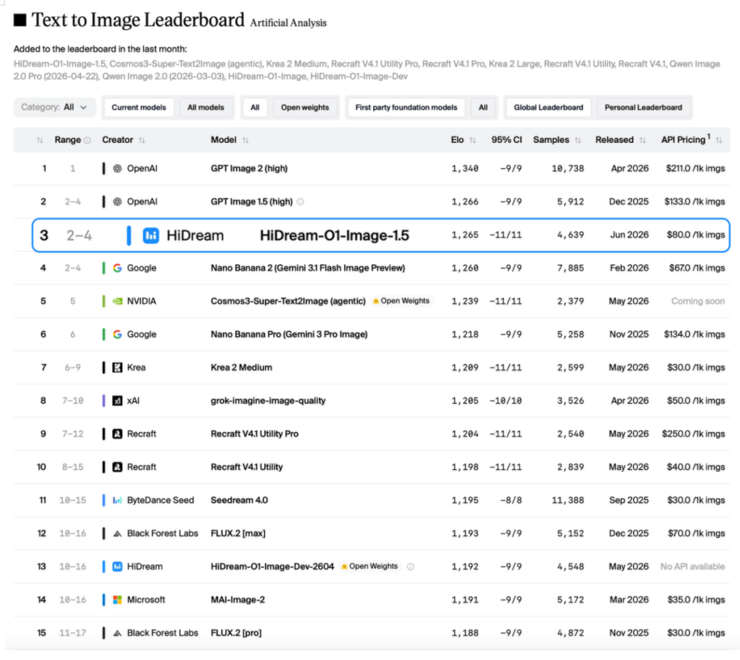
Task: Click the sort arrows beside Samples header
Action: [x=578, y=140]
